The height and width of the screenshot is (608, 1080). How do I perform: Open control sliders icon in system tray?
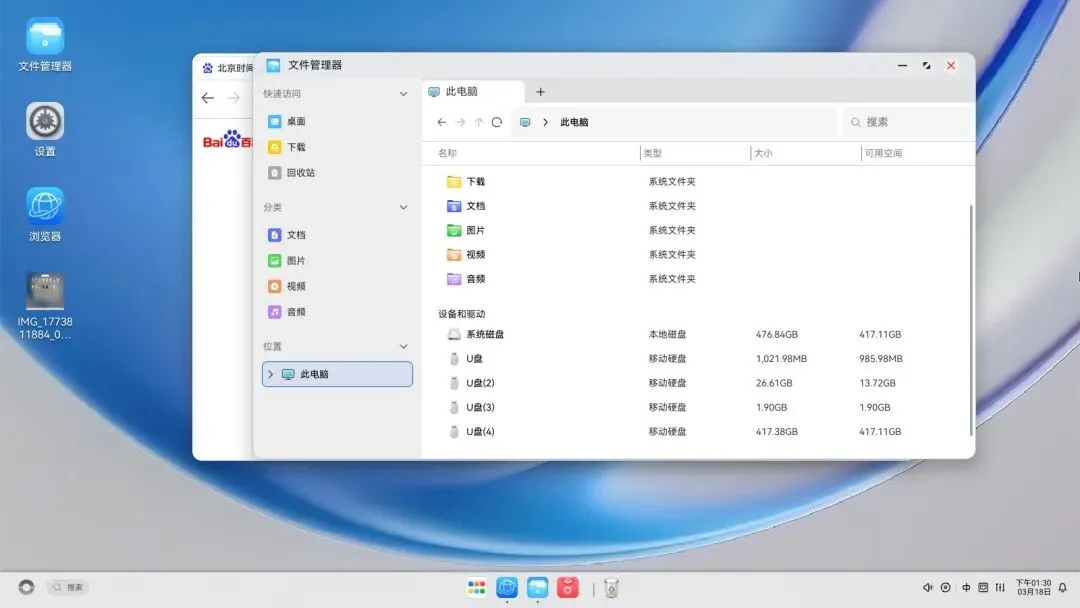coord(1000,587)
